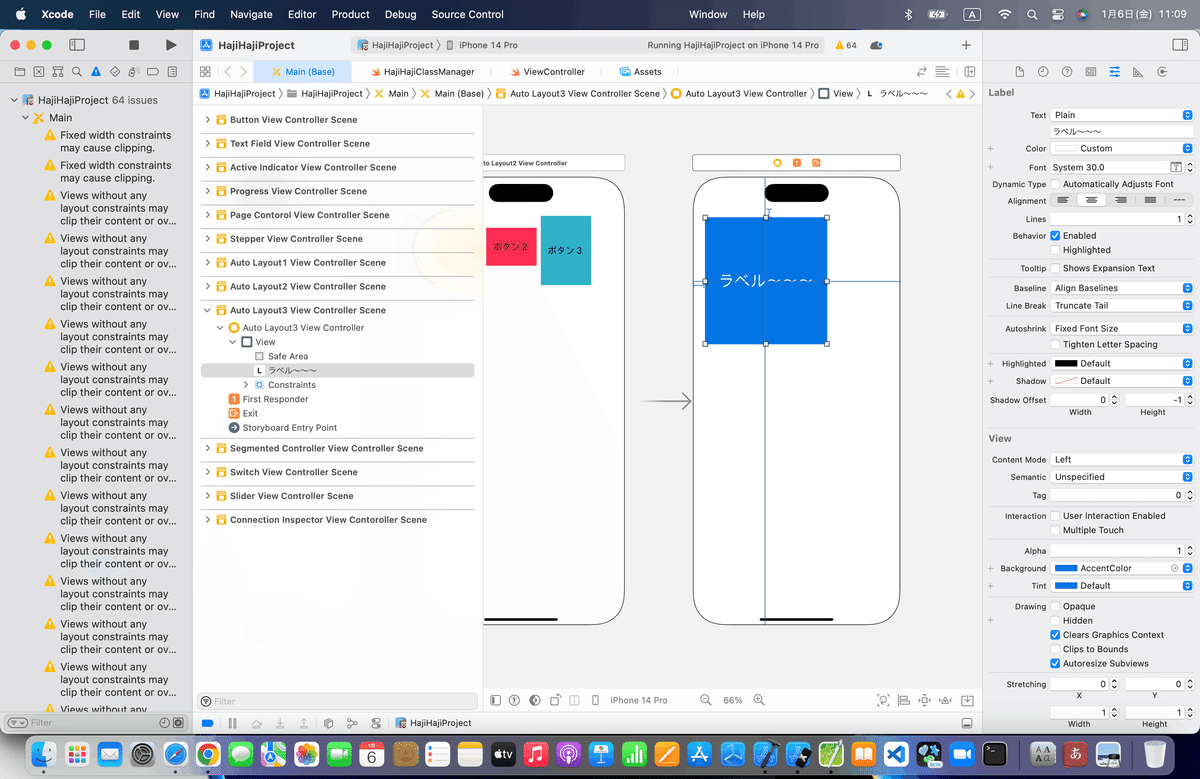Open the library plus button
Viewport: 1200px width, 779px height.
pos(965,45)
